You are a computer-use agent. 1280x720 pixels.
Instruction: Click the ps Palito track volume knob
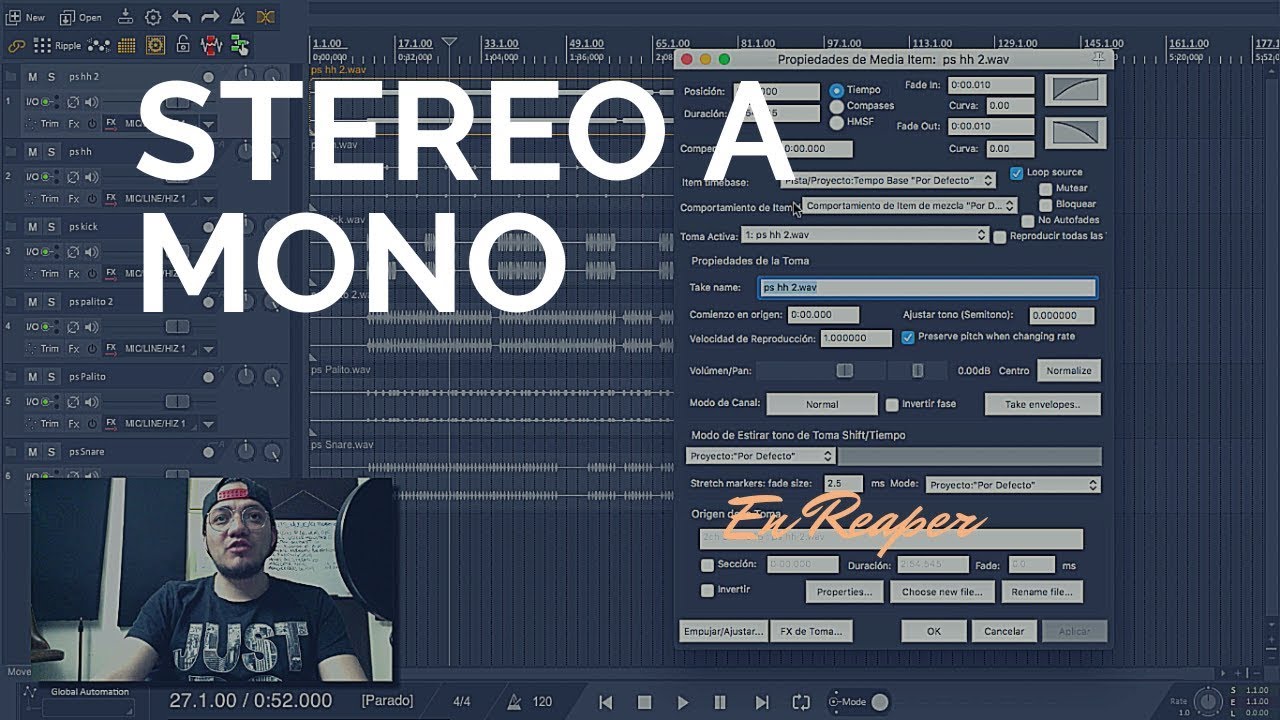click(244, 377)
